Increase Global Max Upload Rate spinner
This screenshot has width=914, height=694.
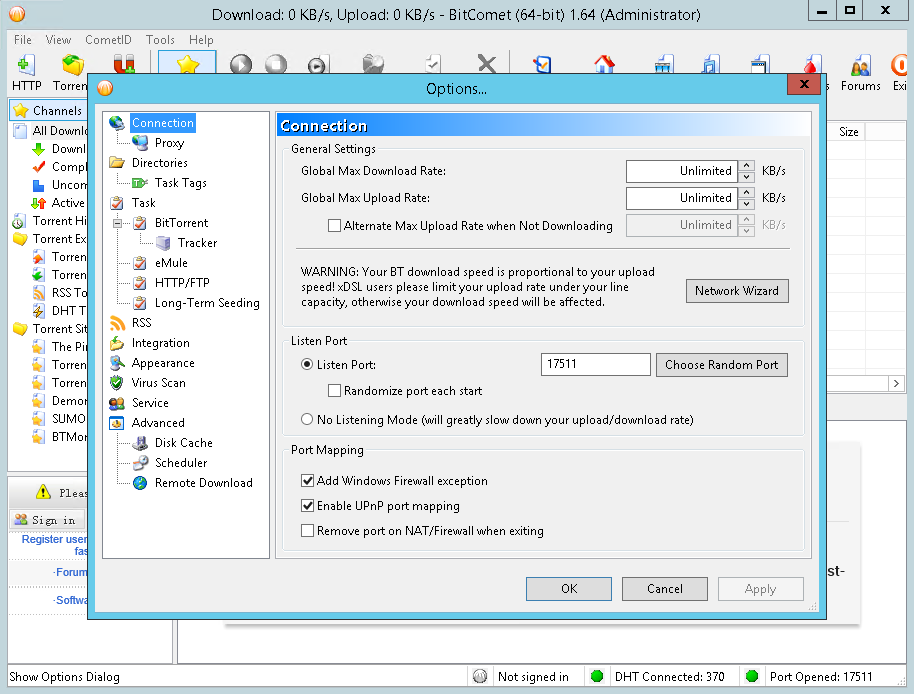click(747, 192)
